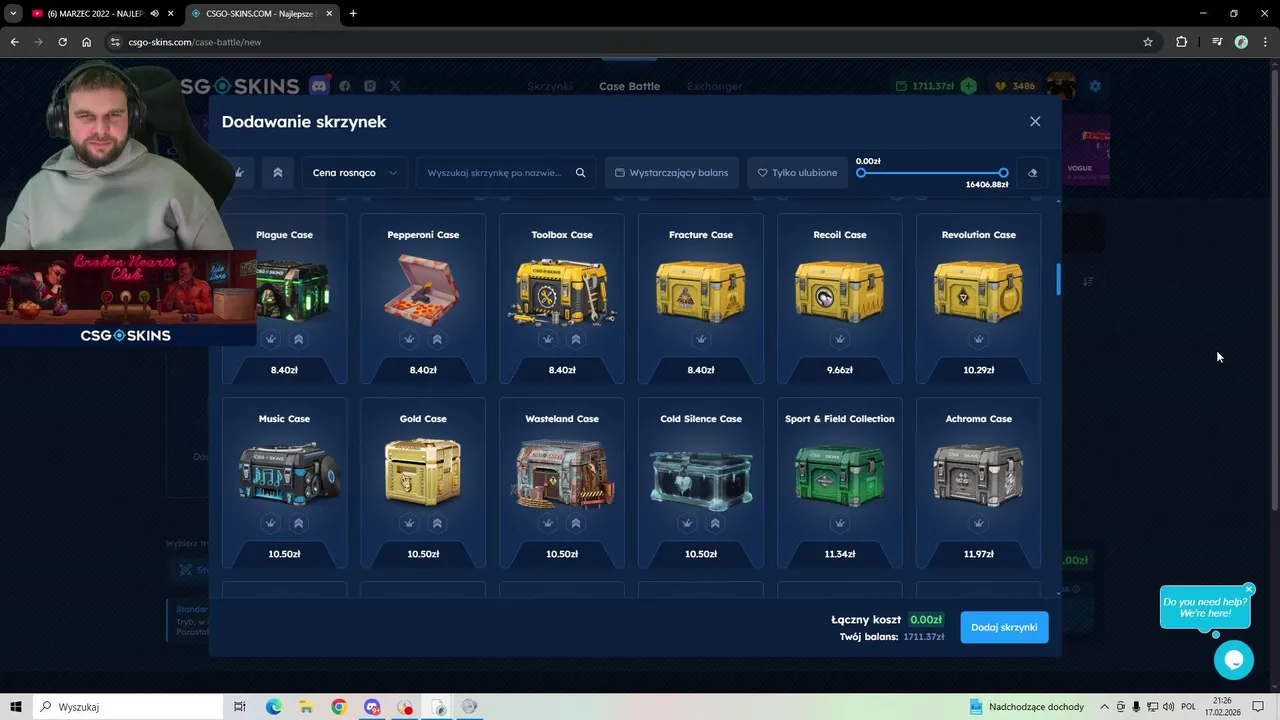This screenshot has height=720, width=1280.
Task: Select the Sport & Field Collection image
Action: click(x=840, y=474)
